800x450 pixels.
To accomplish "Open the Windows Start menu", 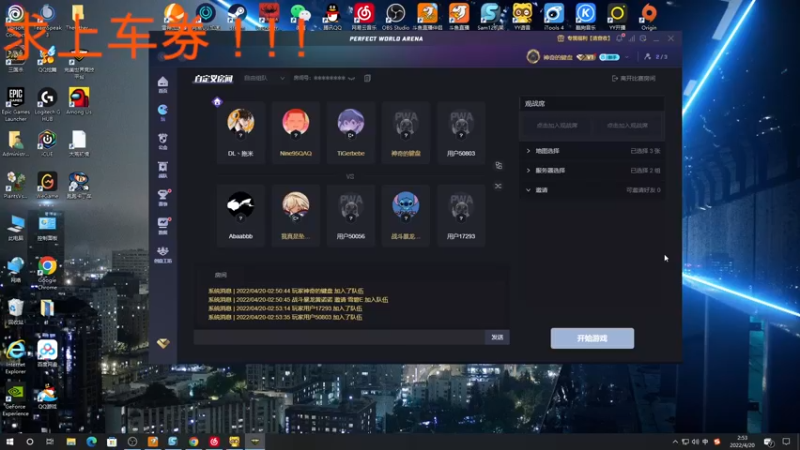I will [x=10, y=441].
